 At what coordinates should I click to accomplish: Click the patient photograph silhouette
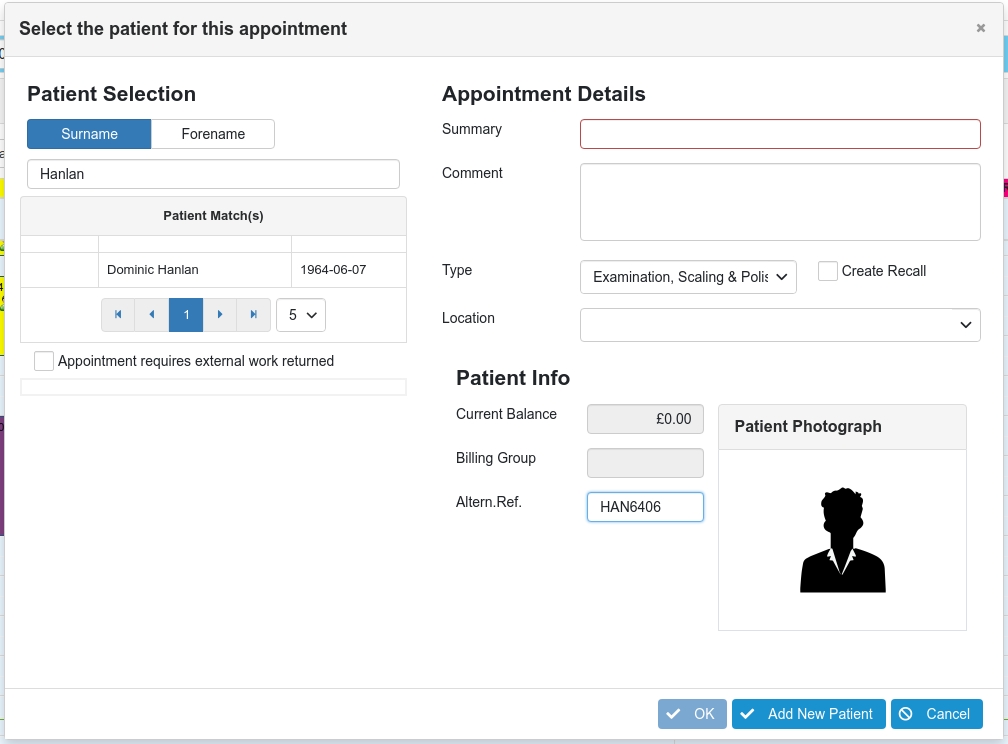click(842, 540)
